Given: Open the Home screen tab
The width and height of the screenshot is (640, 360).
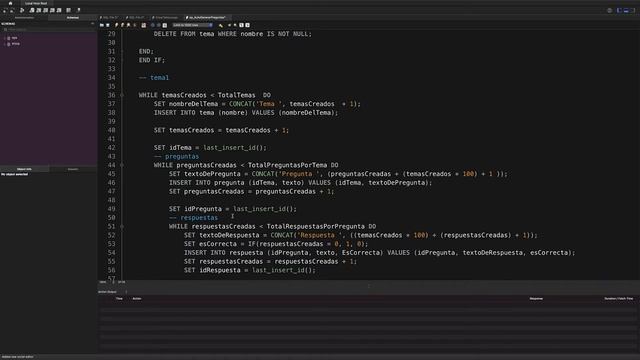Looking at the screenshot, I should [10, 3].
